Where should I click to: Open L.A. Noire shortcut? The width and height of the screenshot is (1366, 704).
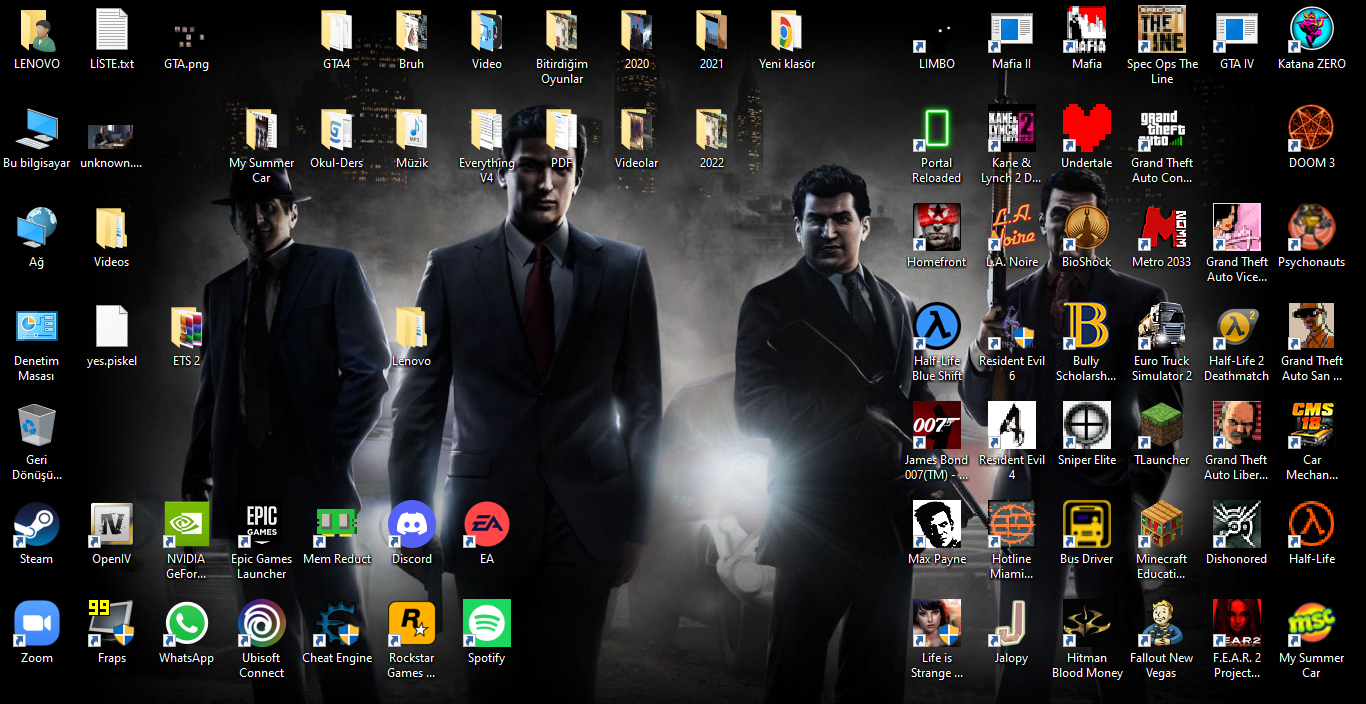pyautogui.click(x=1012, y=228)
